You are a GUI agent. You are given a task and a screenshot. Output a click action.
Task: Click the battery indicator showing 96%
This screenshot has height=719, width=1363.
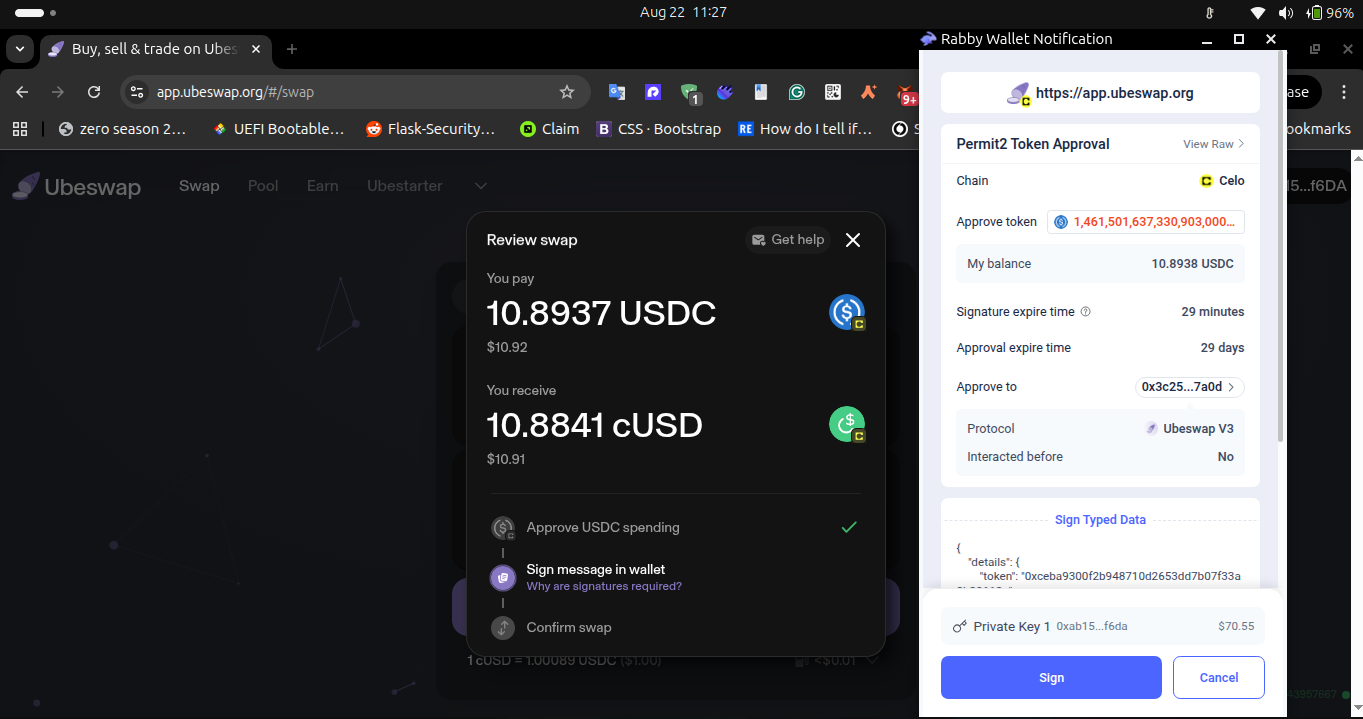(1332, 13)
